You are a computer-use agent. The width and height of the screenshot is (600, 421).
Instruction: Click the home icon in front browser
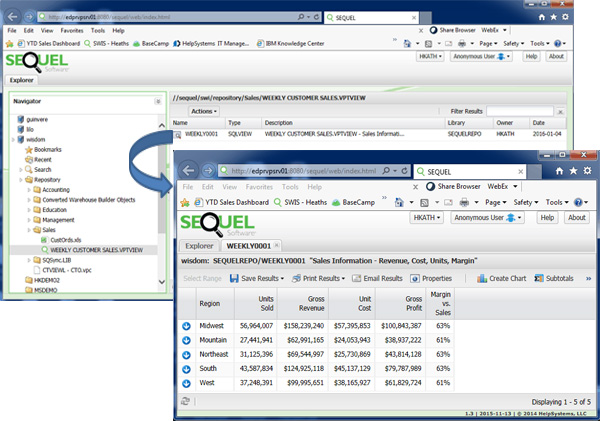click(559, 171)
